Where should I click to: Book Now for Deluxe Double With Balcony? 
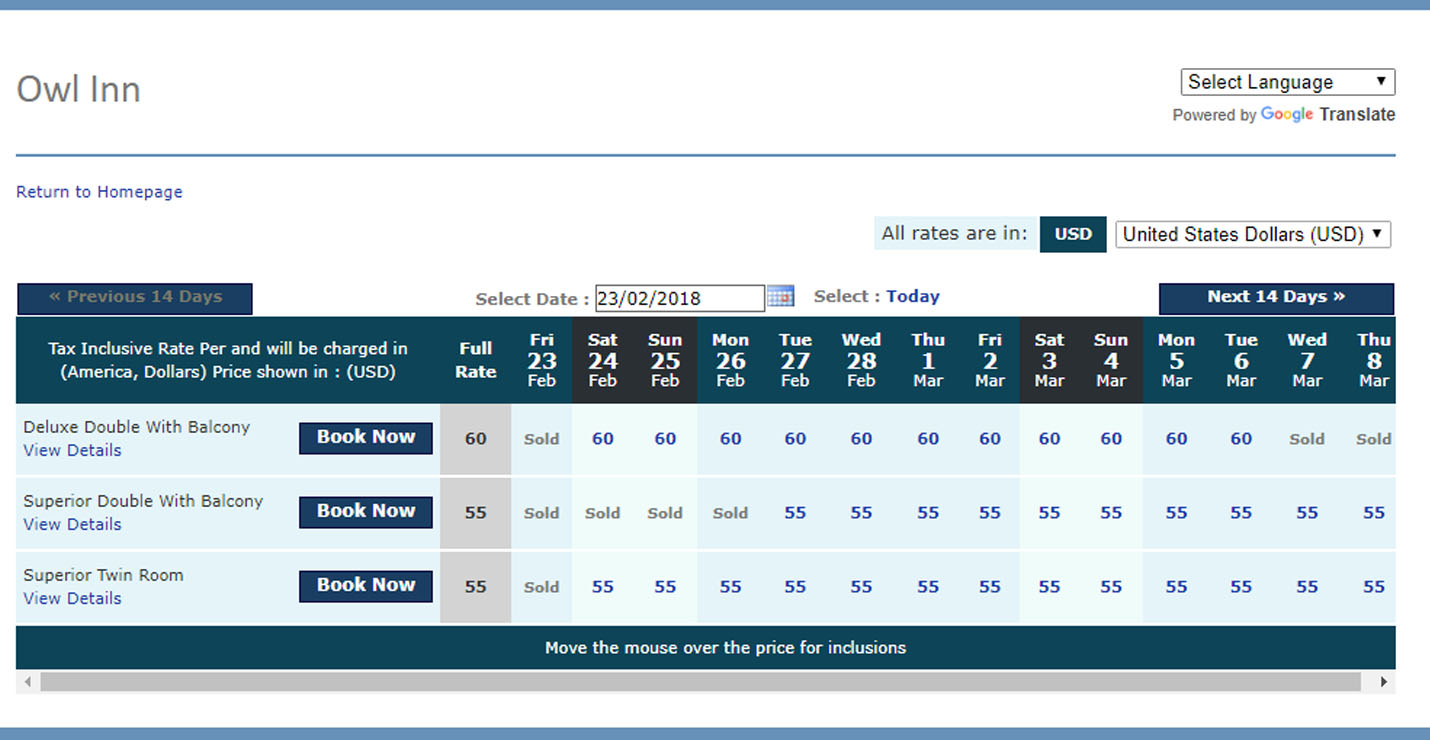click(x=365, y=437)
